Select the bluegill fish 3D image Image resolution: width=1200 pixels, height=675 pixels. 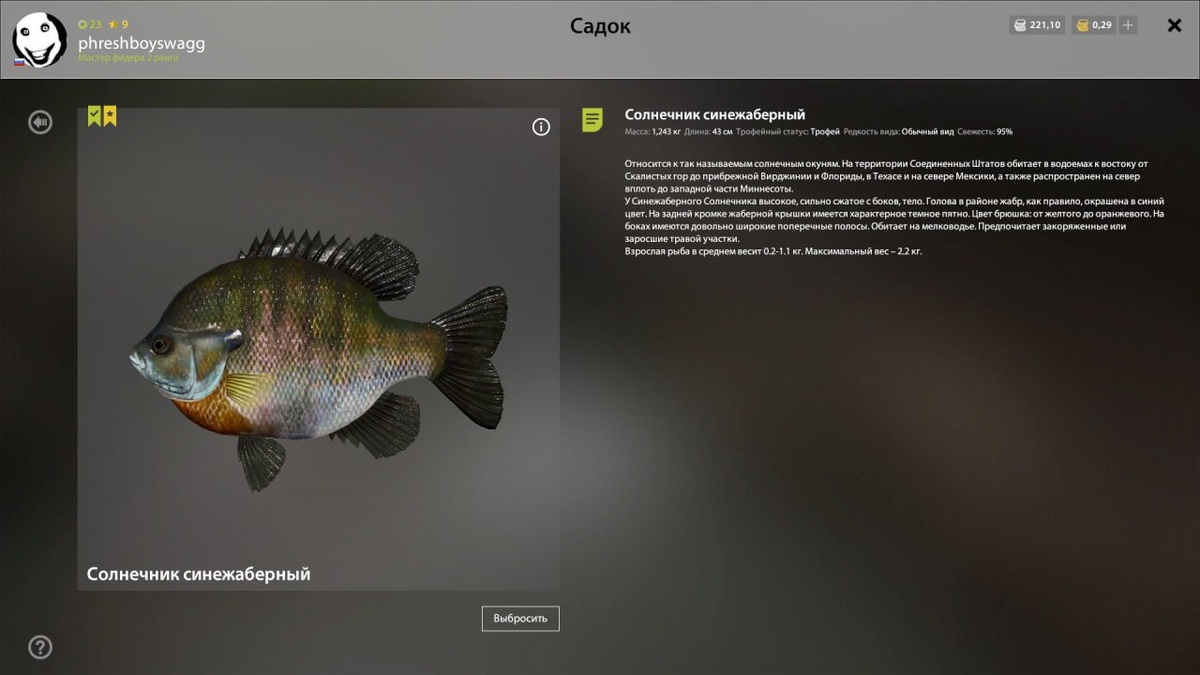click(x=319, y=358)
